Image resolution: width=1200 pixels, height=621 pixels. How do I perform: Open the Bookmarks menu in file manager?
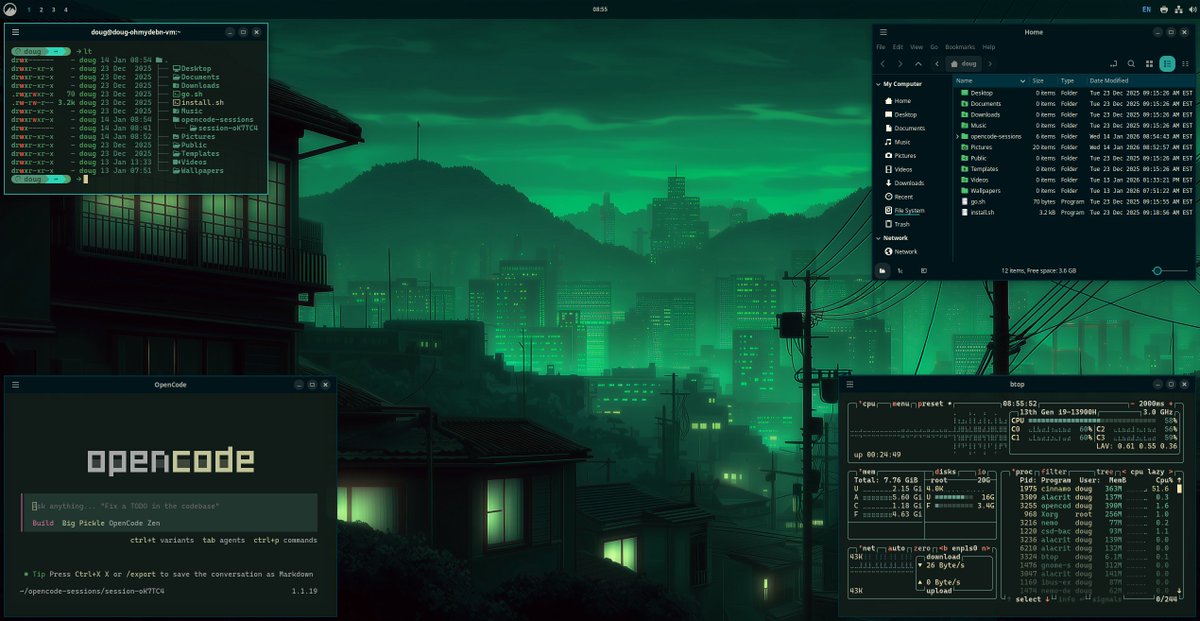coord(960,47)
